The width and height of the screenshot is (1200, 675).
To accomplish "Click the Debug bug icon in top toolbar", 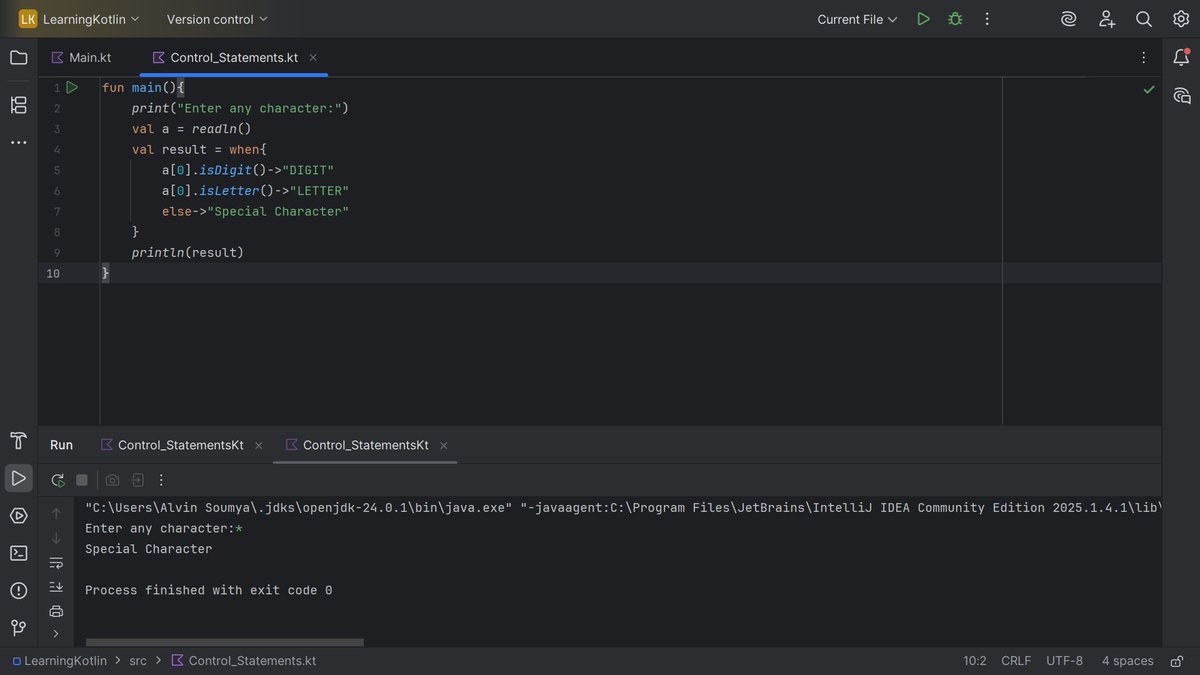I will 955,19.
